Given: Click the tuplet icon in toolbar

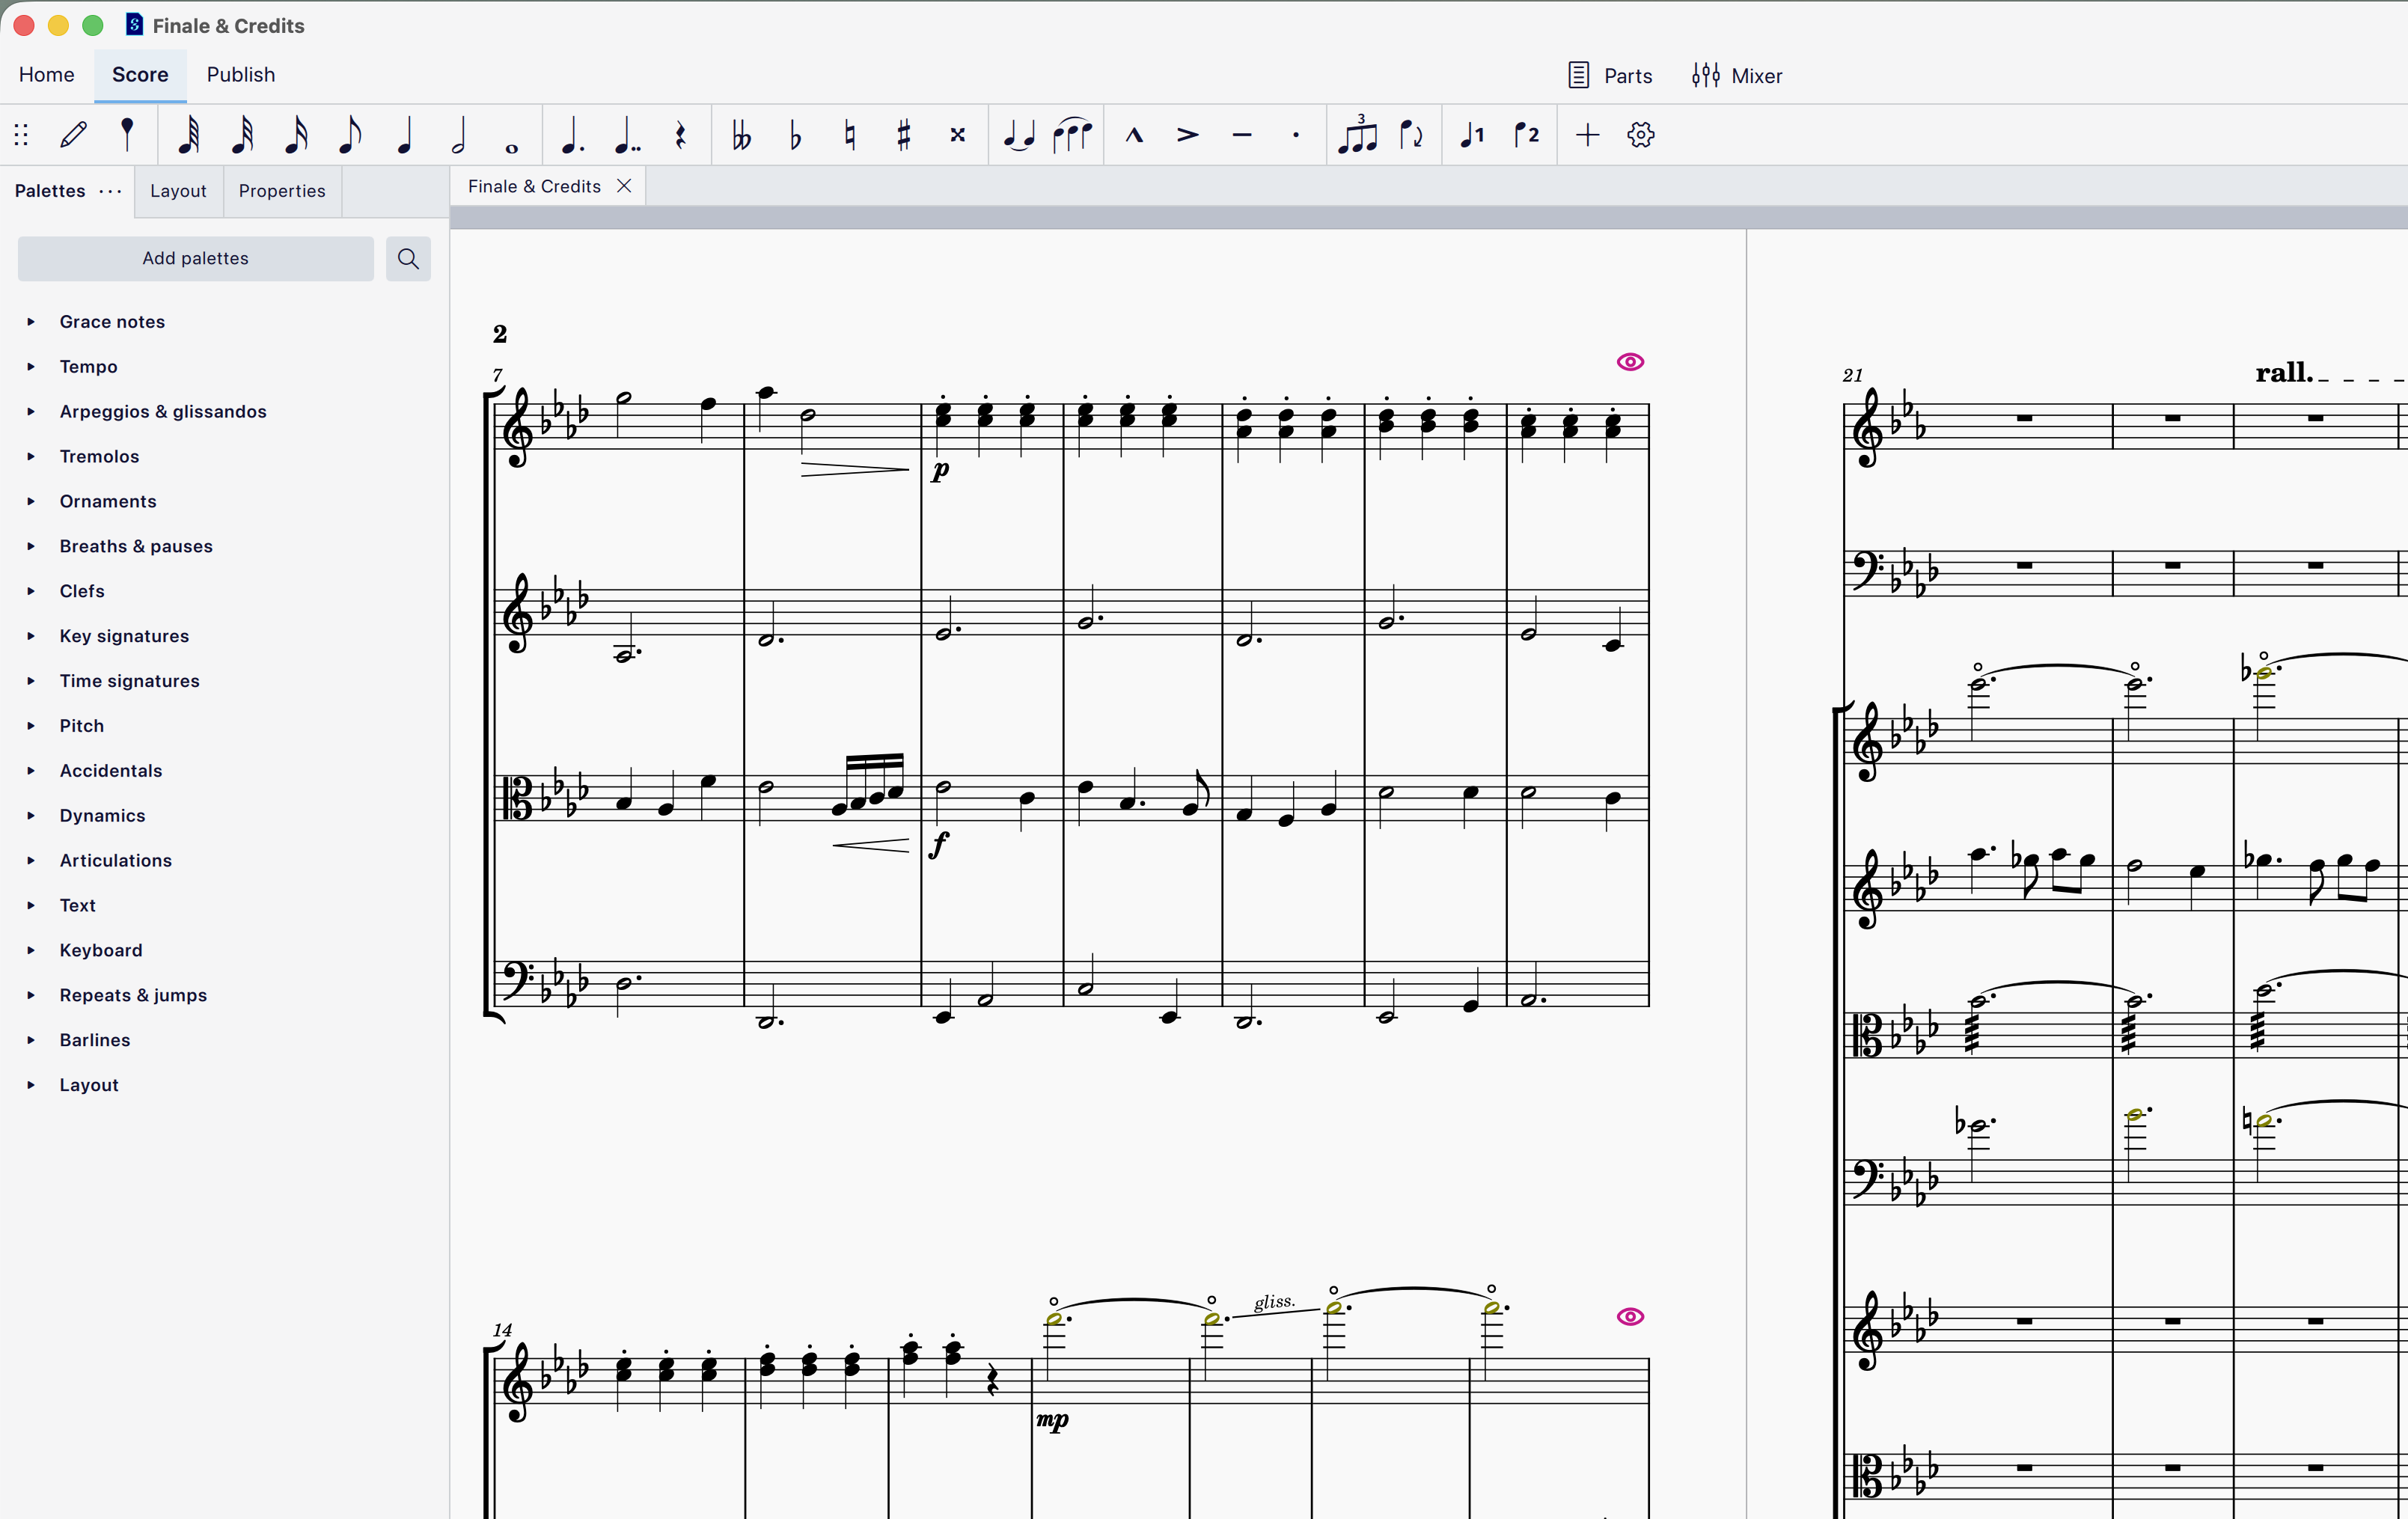Looking at the screenshot, I should click(x=1358, y=134).
